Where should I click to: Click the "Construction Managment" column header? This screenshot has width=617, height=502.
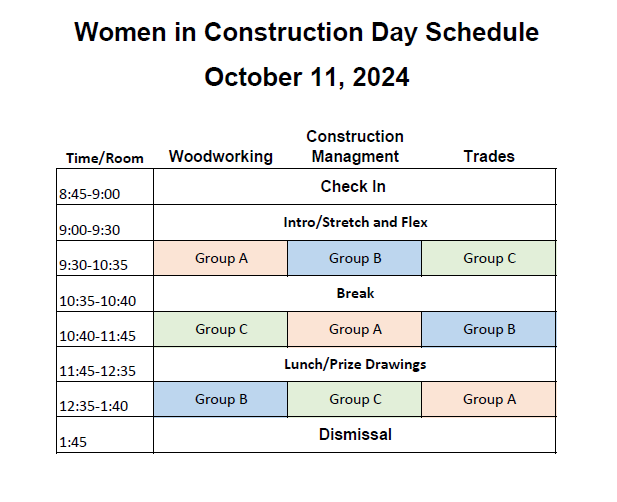point(354,146)
